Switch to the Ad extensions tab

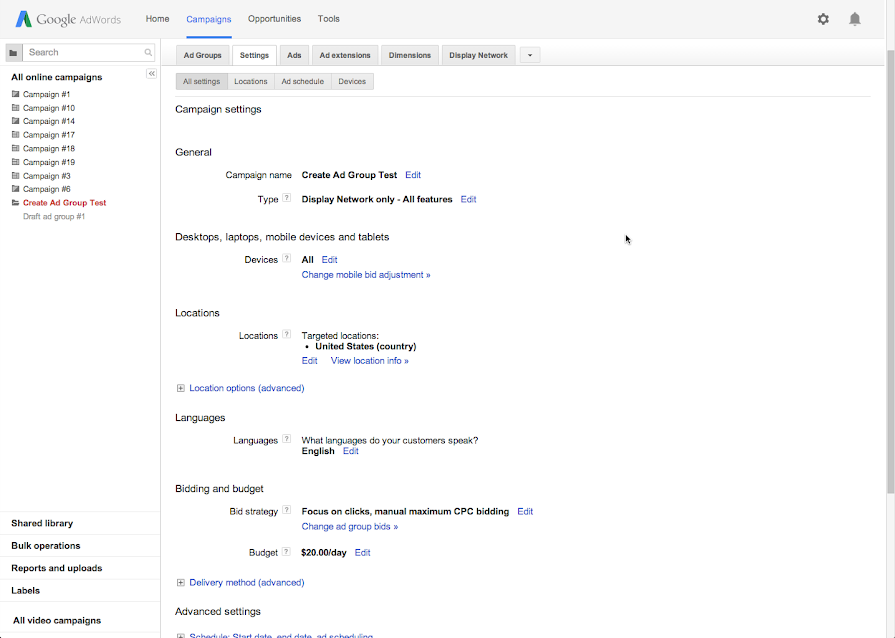344,55
